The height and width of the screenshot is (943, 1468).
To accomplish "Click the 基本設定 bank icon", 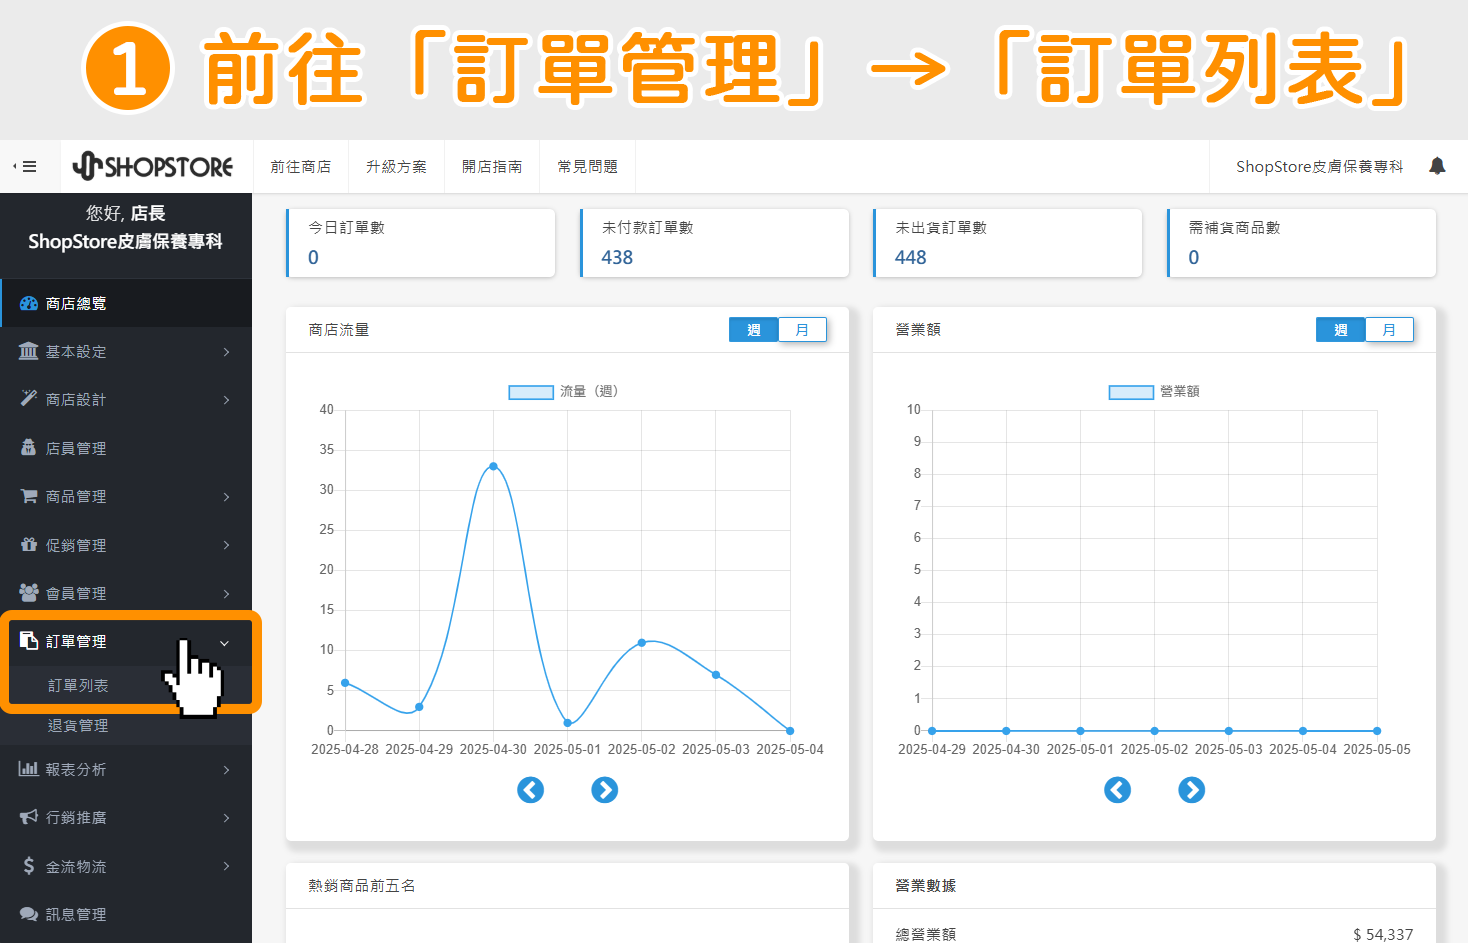I will 29,351.
